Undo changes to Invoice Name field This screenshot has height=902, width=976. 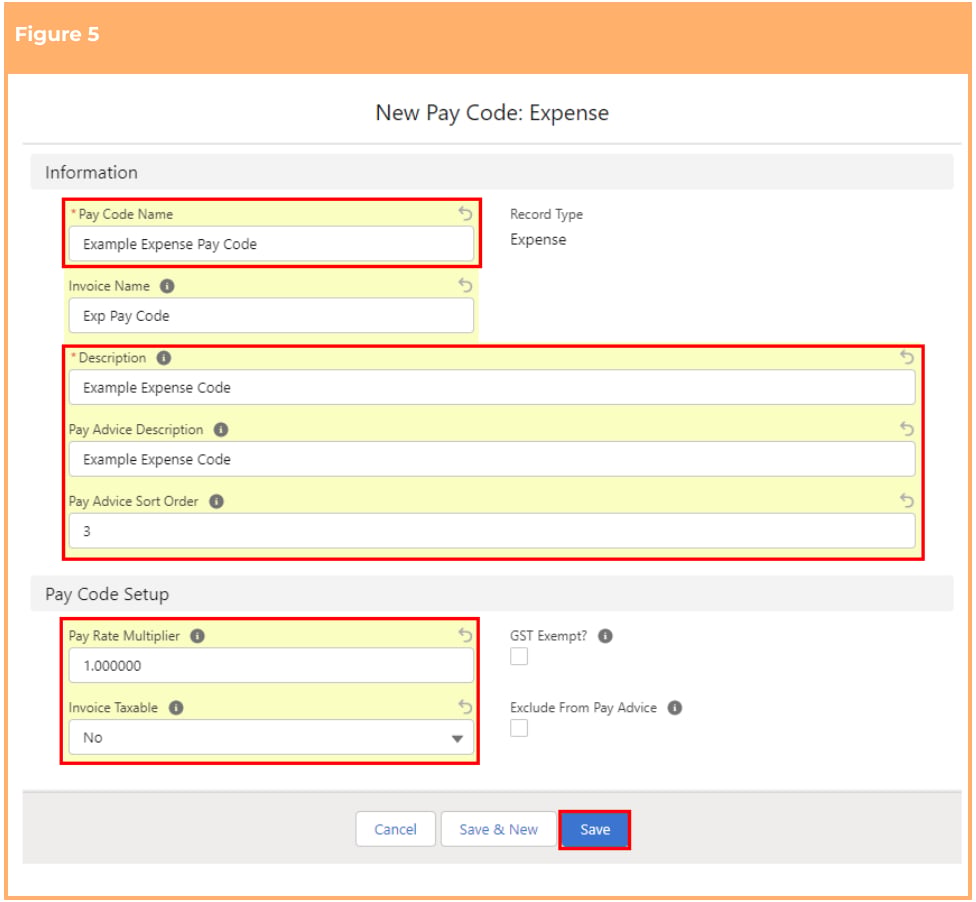tap(465, 285)
